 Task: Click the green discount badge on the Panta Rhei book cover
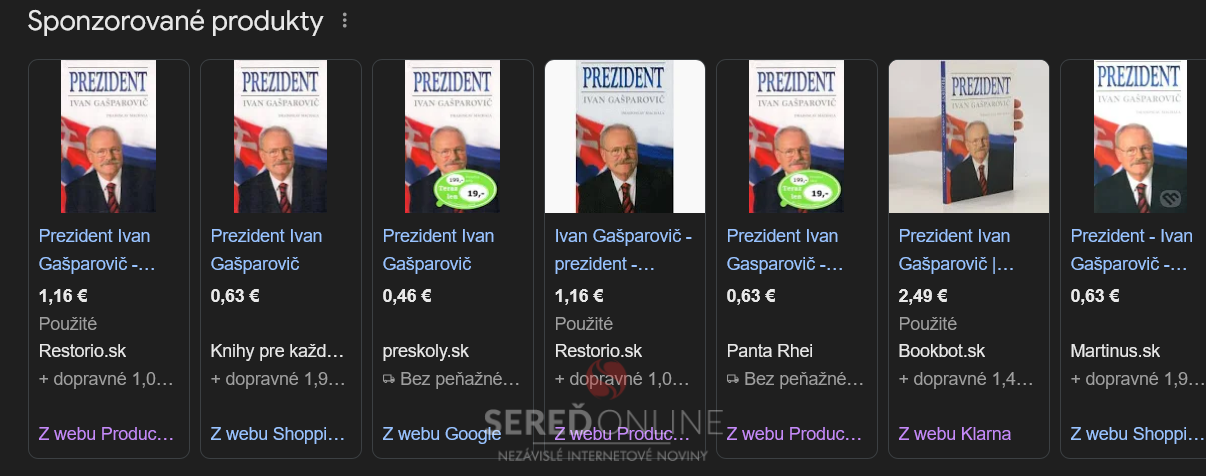[804, 189]
